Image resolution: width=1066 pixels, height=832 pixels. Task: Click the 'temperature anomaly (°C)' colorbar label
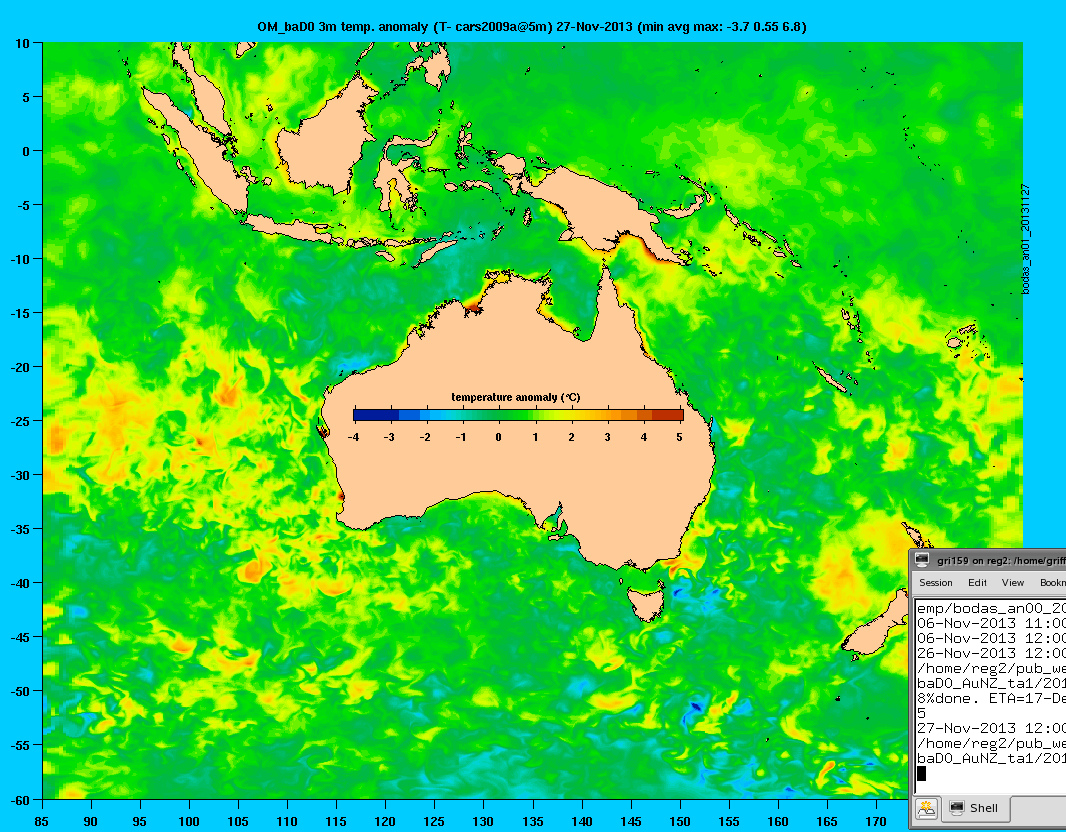516,397
